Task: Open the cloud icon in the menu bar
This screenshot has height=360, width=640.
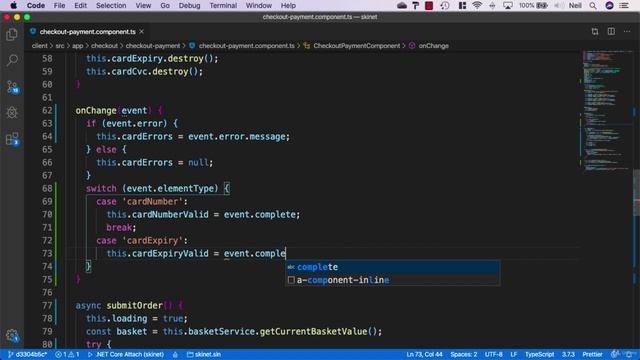Action: point(402,5)
